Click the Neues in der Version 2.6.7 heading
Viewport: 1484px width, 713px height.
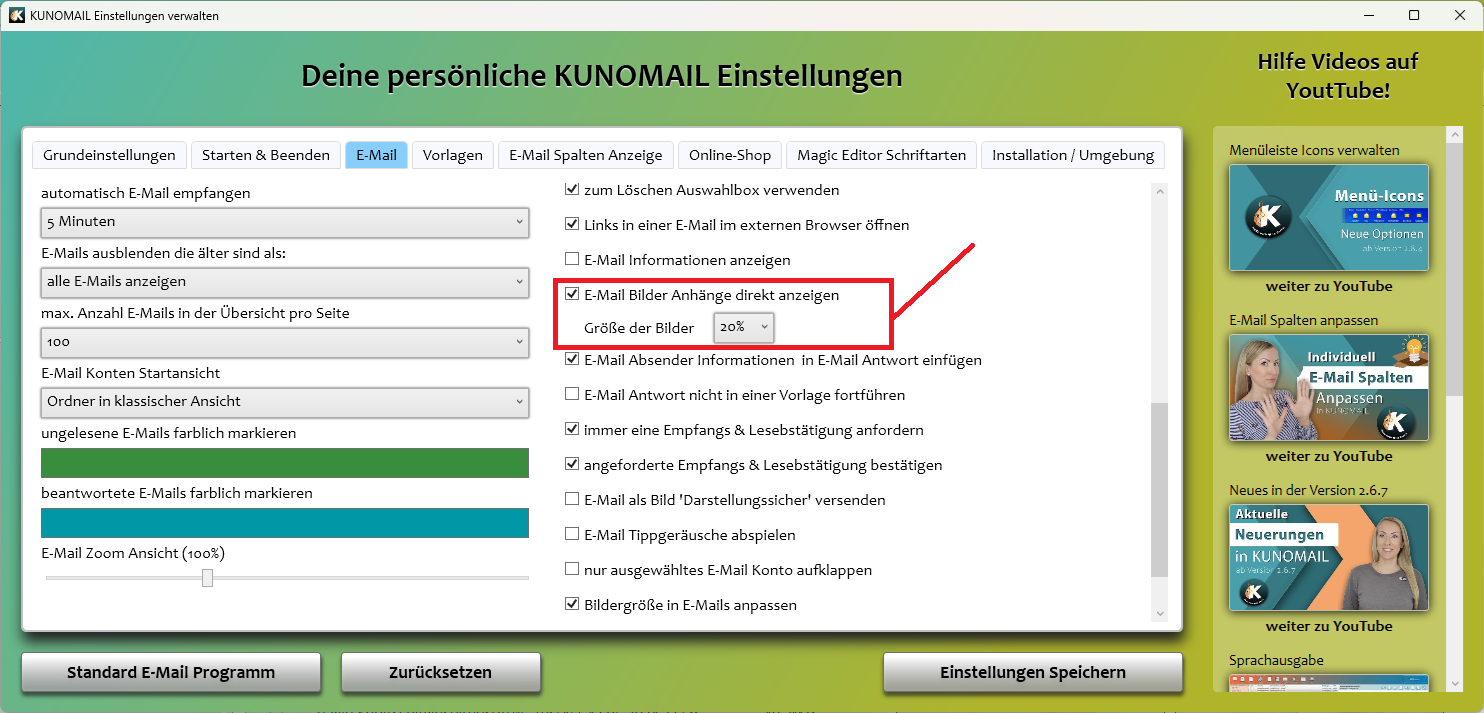click(x=1308, y=490)
